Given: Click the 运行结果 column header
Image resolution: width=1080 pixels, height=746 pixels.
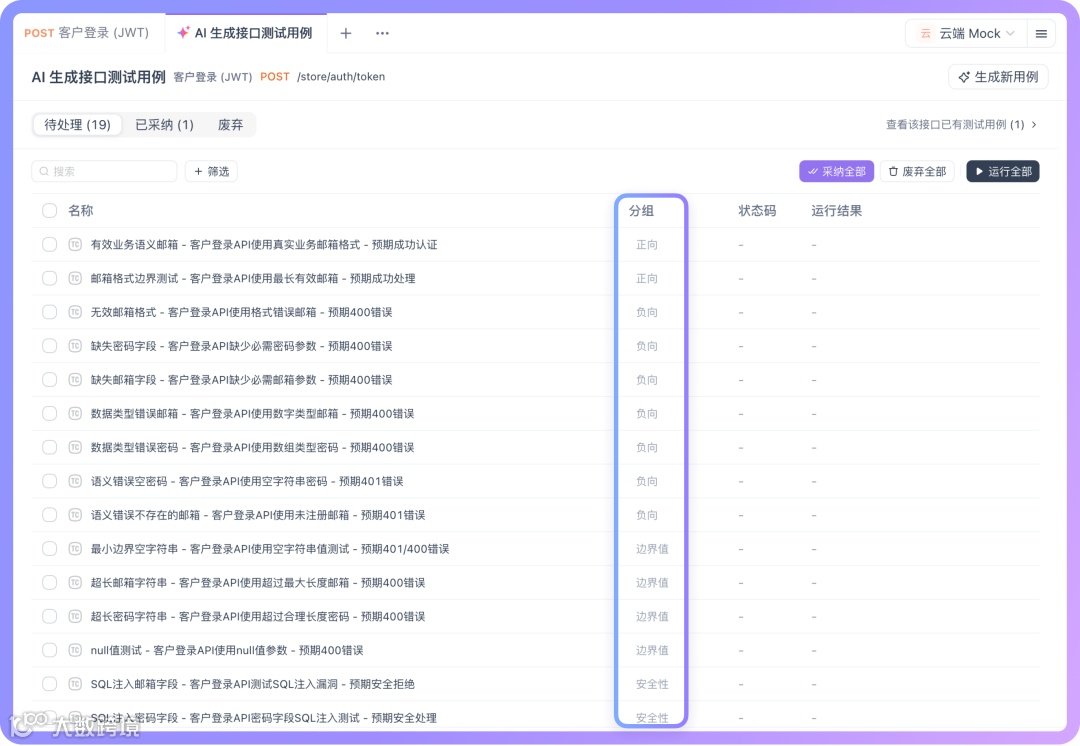Looking at the screenshot, I should coord(836,211).
